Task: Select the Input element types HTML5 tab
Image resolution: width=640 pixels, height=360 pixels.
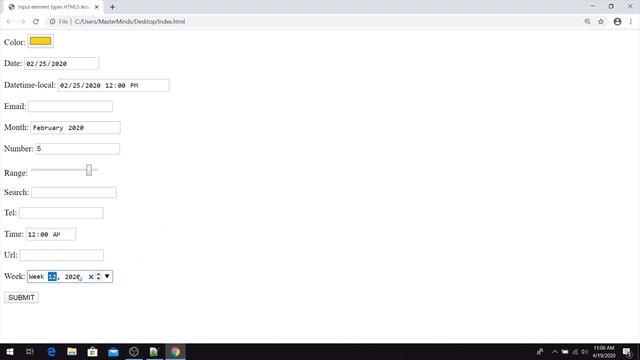Action: (54, 7)
